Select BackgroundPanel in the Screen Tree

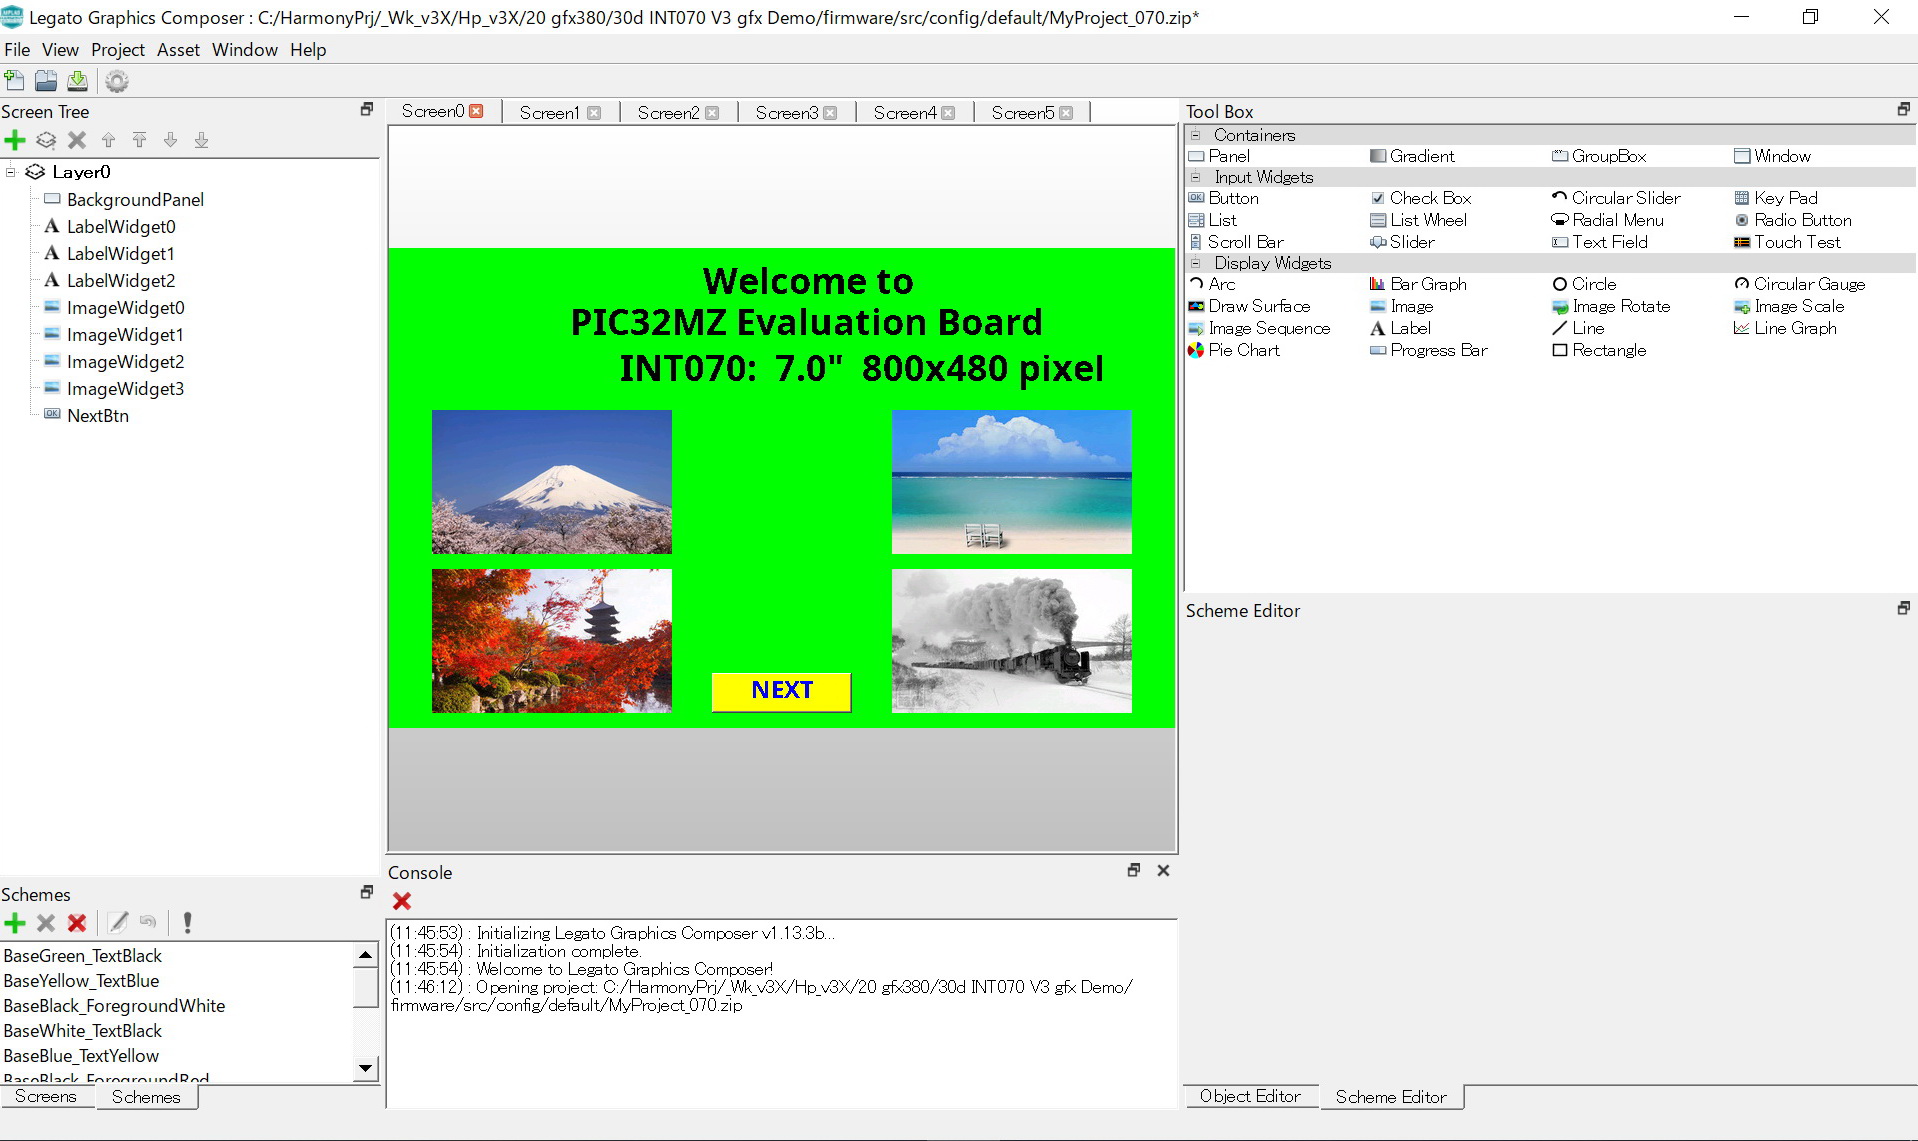(x=135, y=199)
